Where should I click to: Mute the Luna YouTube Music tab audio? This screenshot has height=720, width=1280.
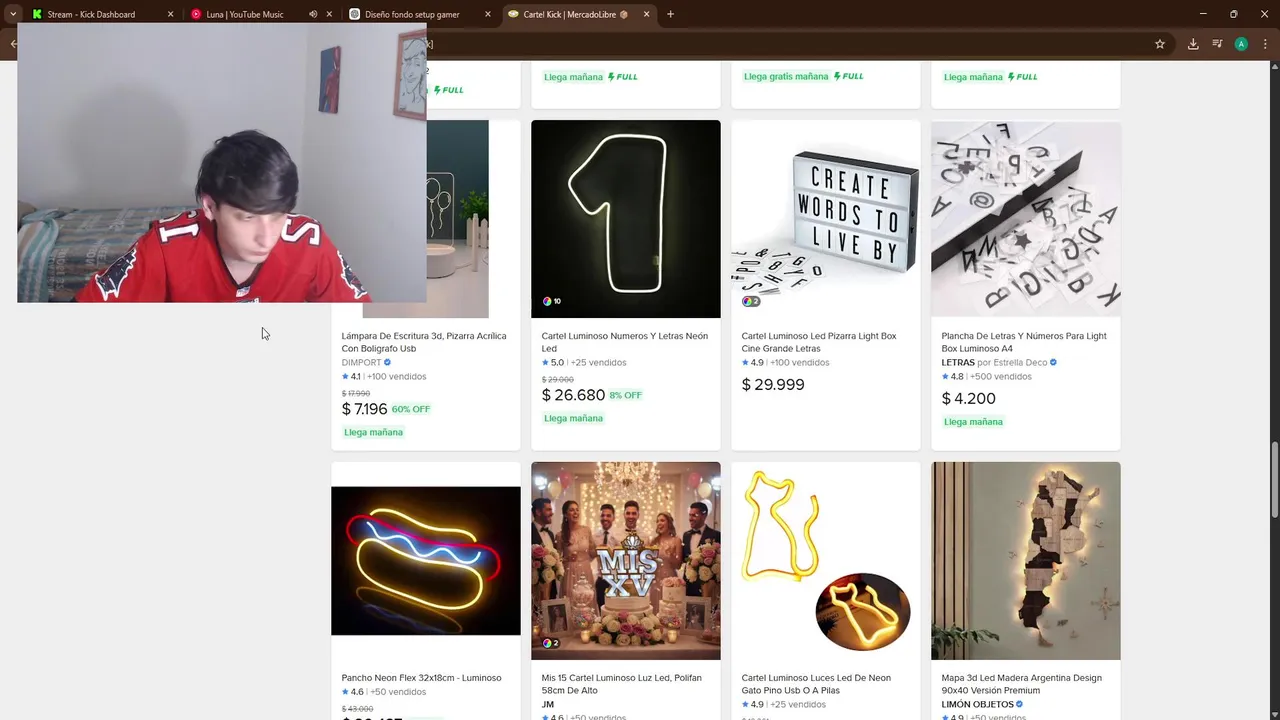[313, 14]
